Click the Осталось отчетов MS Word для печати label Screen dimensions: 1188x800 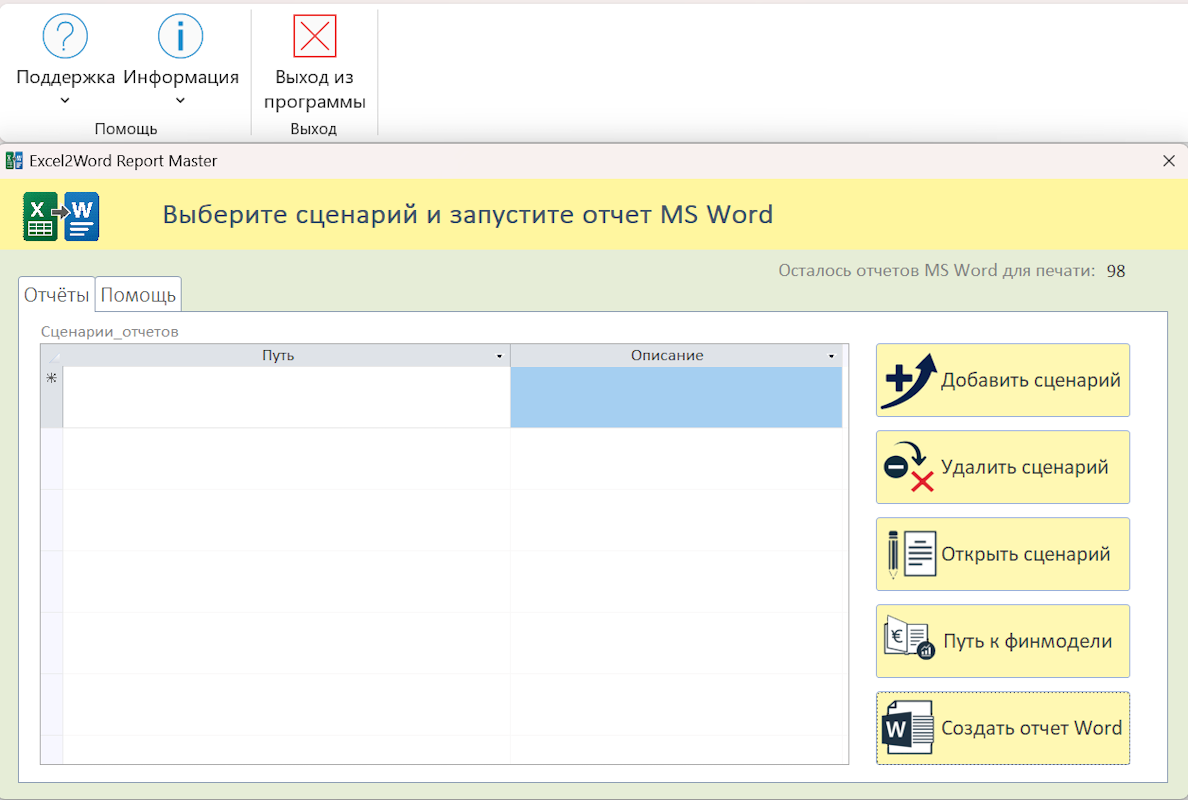coord(936,271)
